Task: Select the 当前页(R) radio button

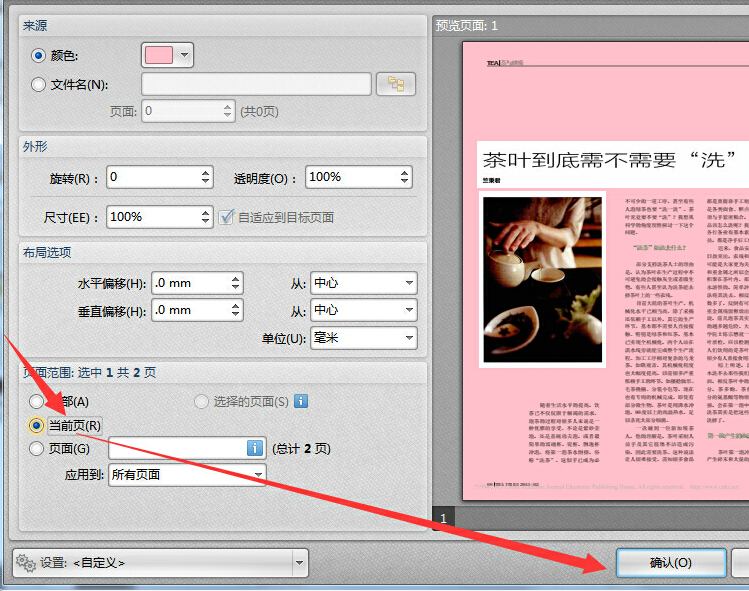Action: click(36, 425)
